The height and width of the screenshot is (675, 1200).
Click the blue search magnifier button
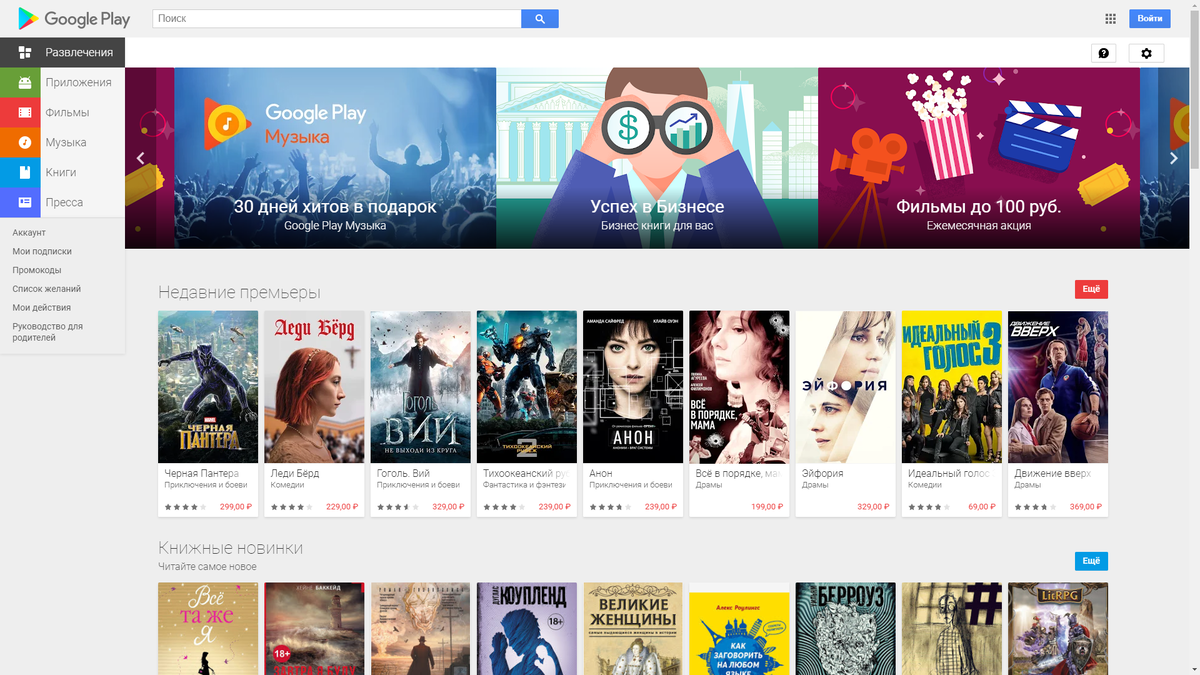[540, 18]
